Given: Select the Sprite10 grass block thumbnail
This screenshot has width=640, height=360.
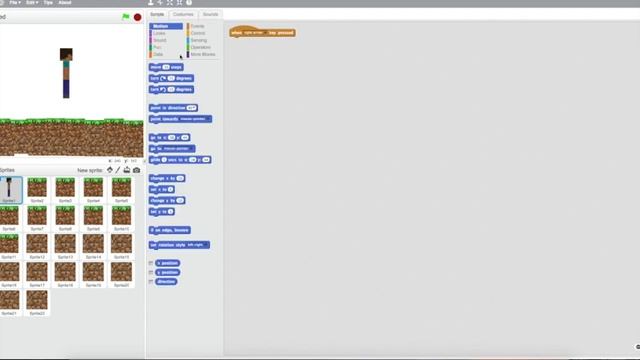Looking at the screenshot, I should [x=122, y=218].
